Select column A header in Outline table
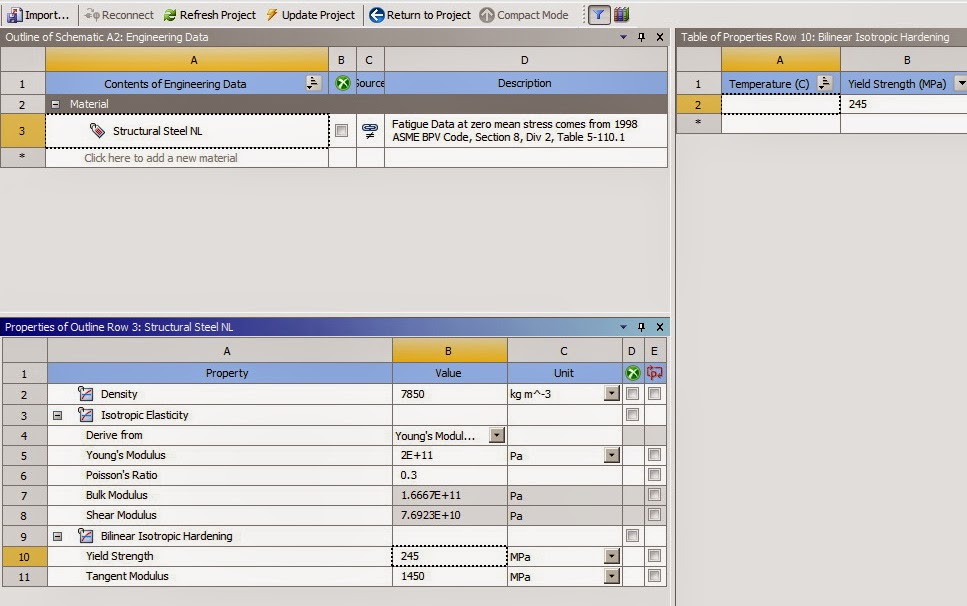This screenshot has width=967, height=606. click(187, 60)
